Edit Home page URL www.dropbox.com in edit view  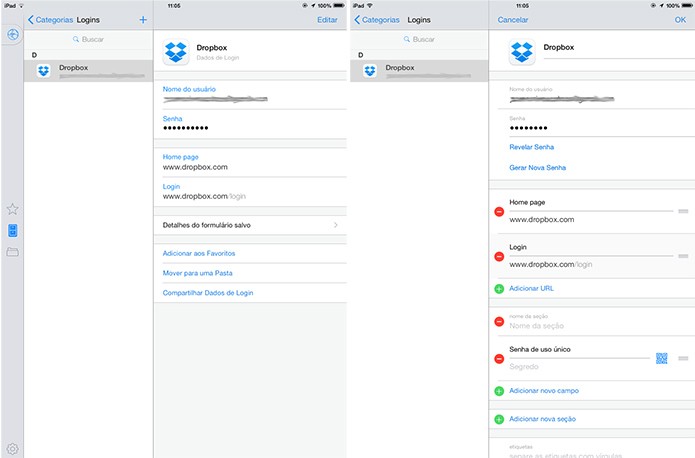pyautogui.click(x=590, y=219)
